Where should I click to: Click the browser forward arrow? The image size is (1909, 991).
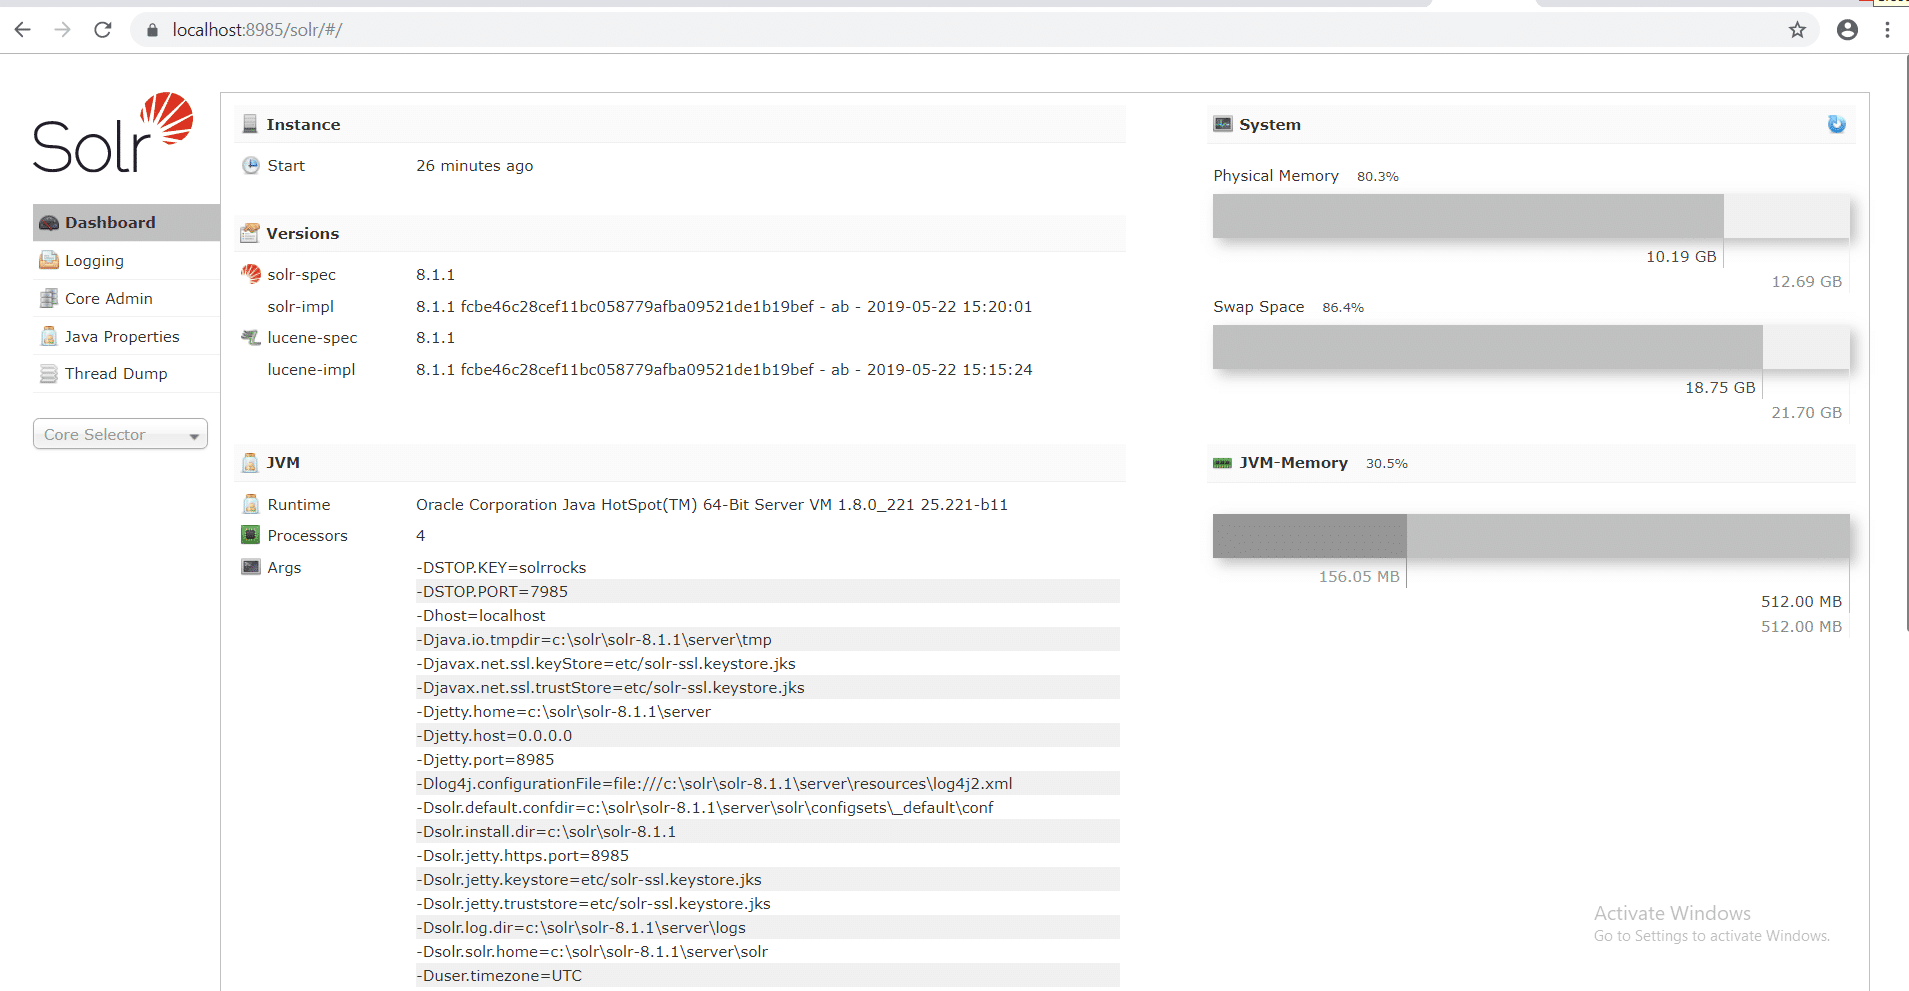[63, 30]
